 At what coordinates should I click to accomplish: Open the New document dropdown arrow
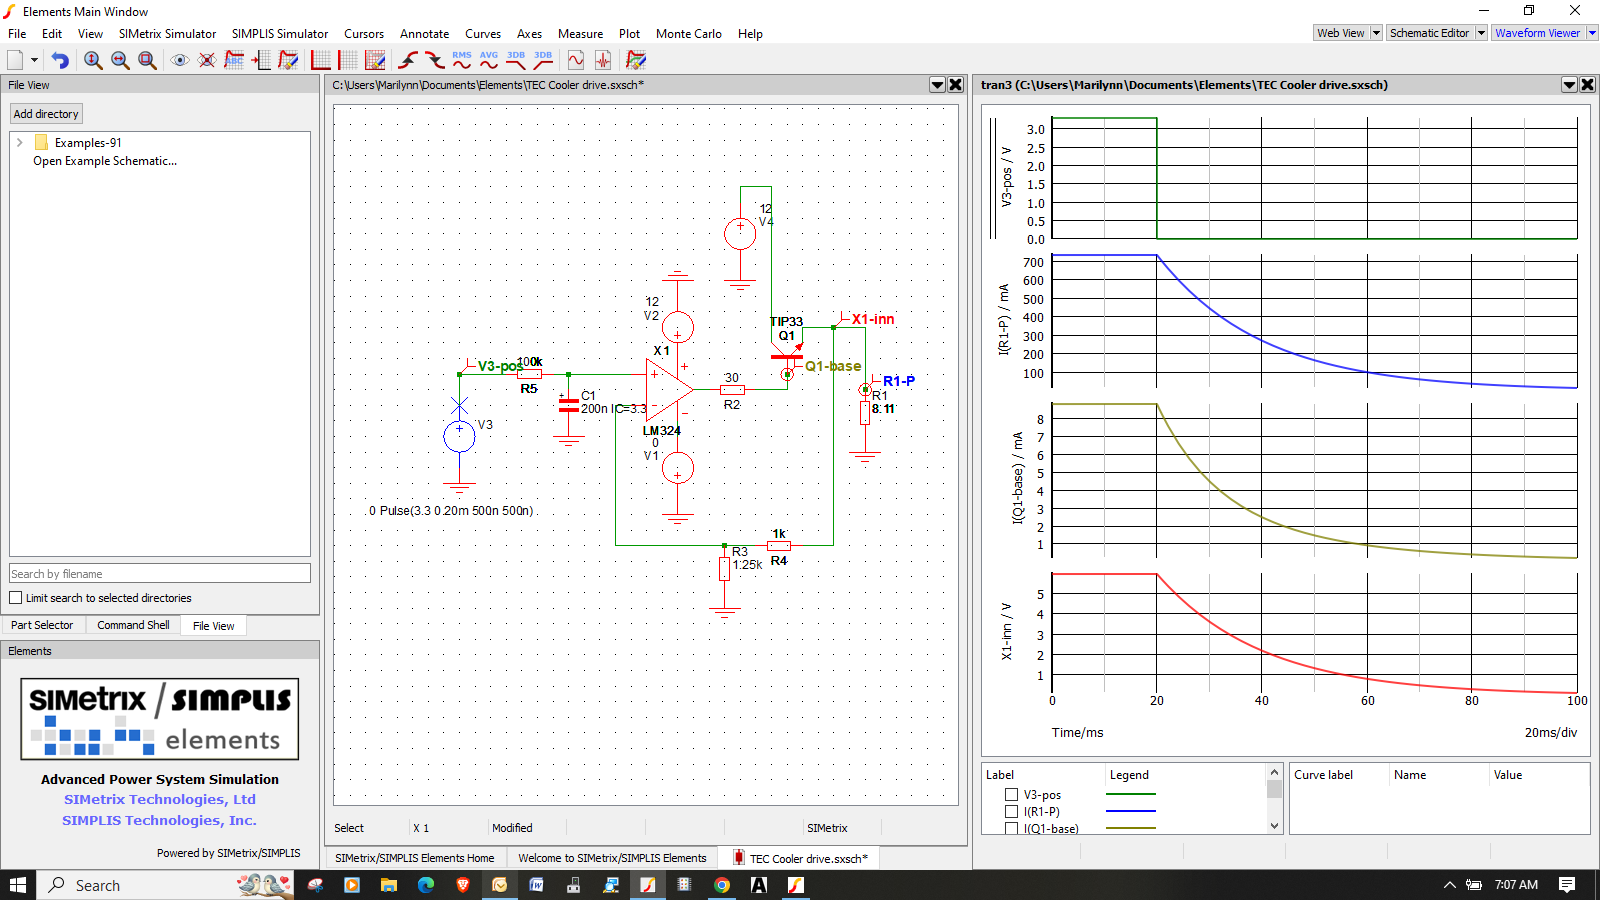(x=34, y=60)
